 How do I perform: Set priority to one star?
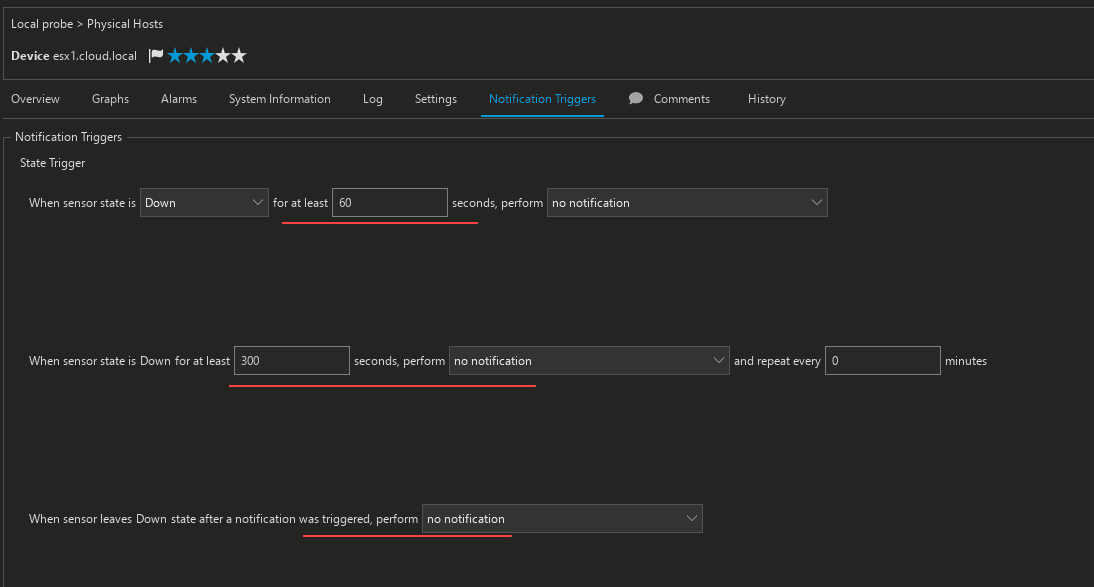[175, 56]
